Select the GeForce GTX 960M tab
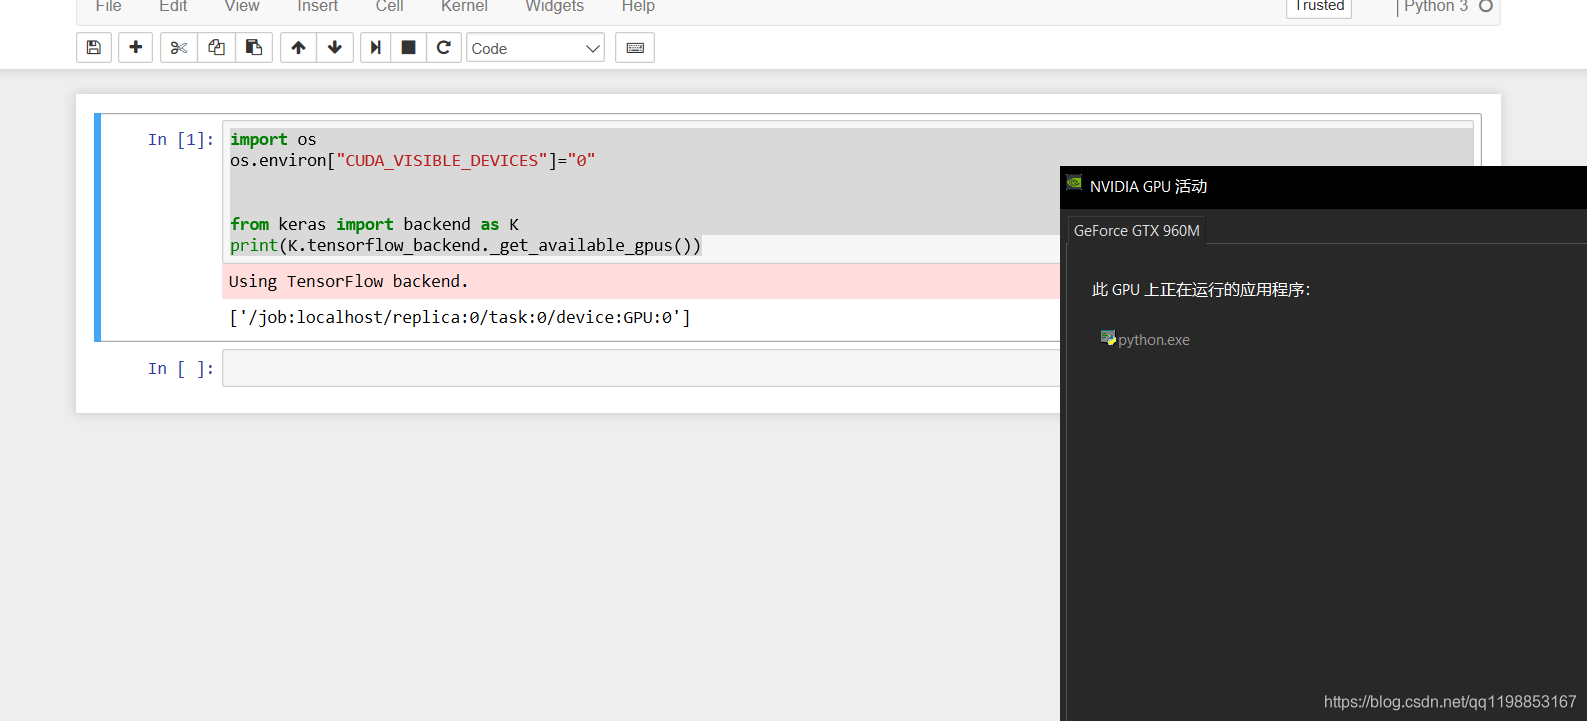The width and height of the screenshot is (1587, 721). [x=1137, y=231]
